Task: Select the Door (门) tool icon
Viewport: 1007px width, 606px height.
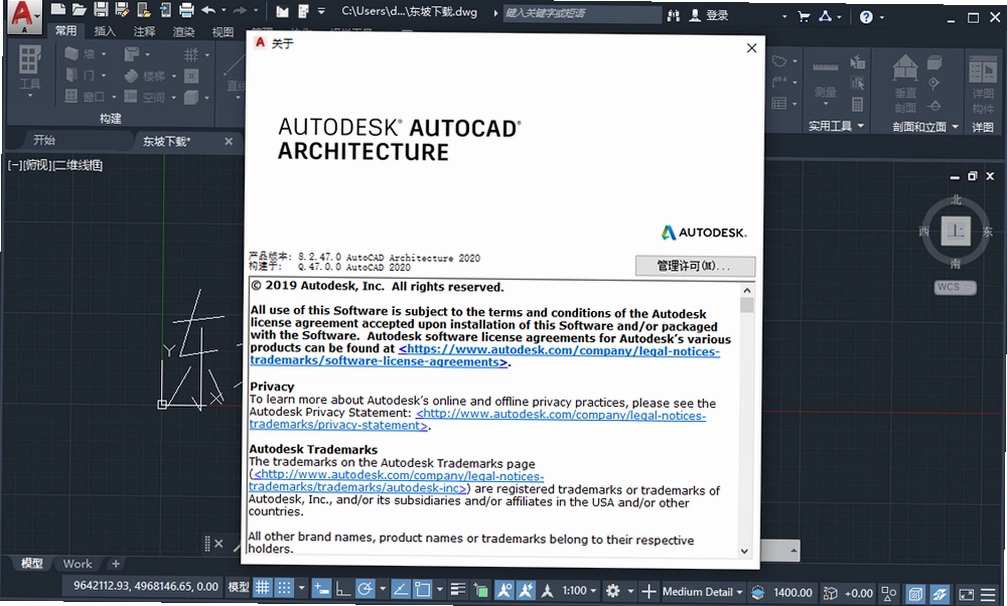Action: coord(72,75)
